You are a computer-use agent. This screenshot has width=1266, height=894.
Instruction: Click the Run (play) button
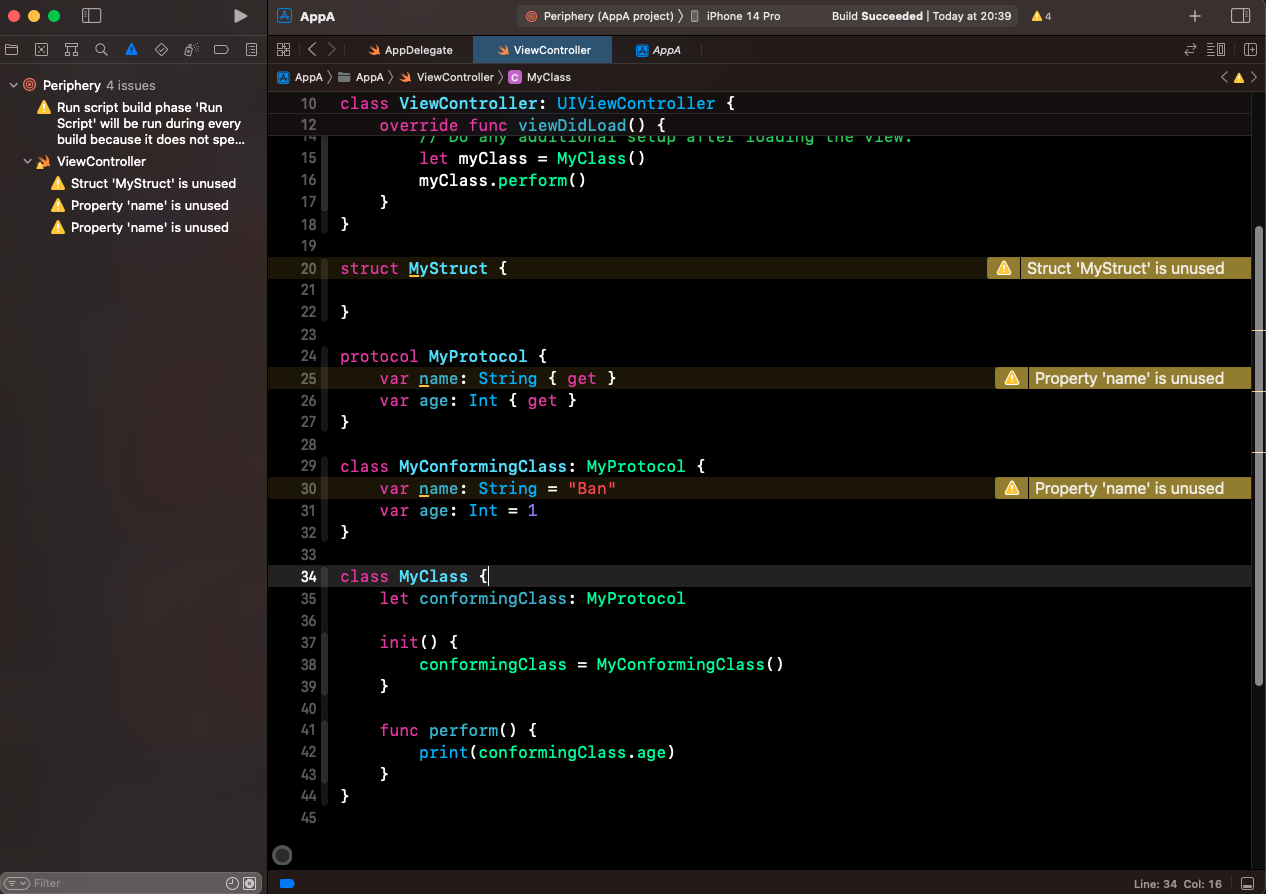click(x=240, y=16)
